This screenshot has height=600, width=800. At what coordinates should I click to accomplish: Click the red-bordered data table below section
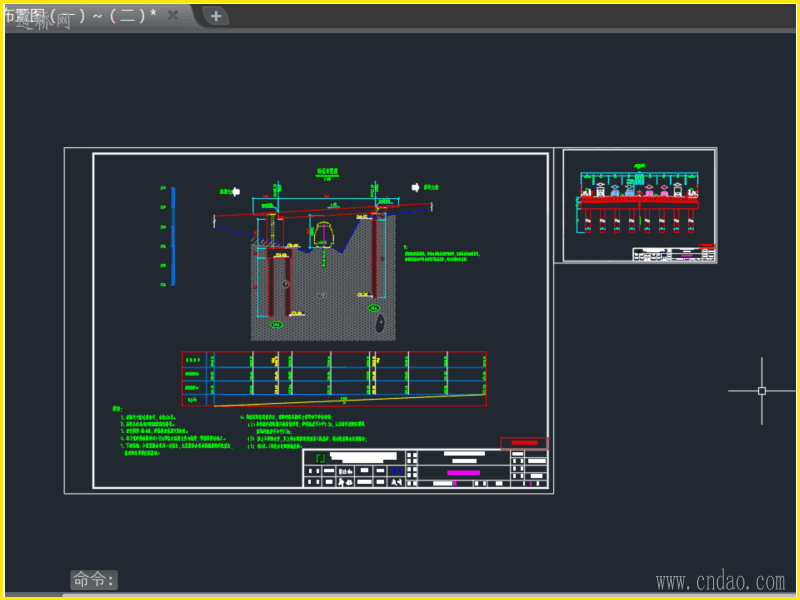coord(334,379)
